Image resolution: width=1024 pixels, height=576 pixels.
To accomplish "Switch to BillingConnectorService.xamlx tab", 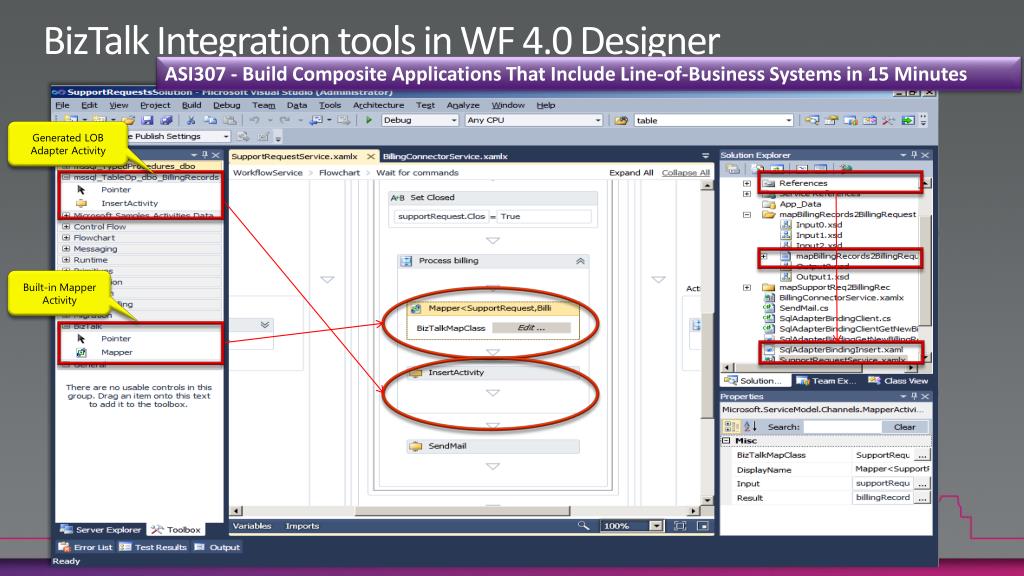I will click(x=445, y=156).
